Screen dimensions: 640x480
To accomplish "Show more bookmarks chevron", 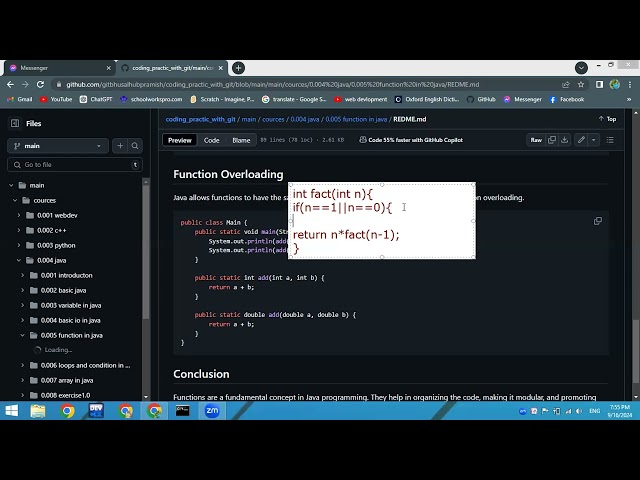I will (629, 99).
